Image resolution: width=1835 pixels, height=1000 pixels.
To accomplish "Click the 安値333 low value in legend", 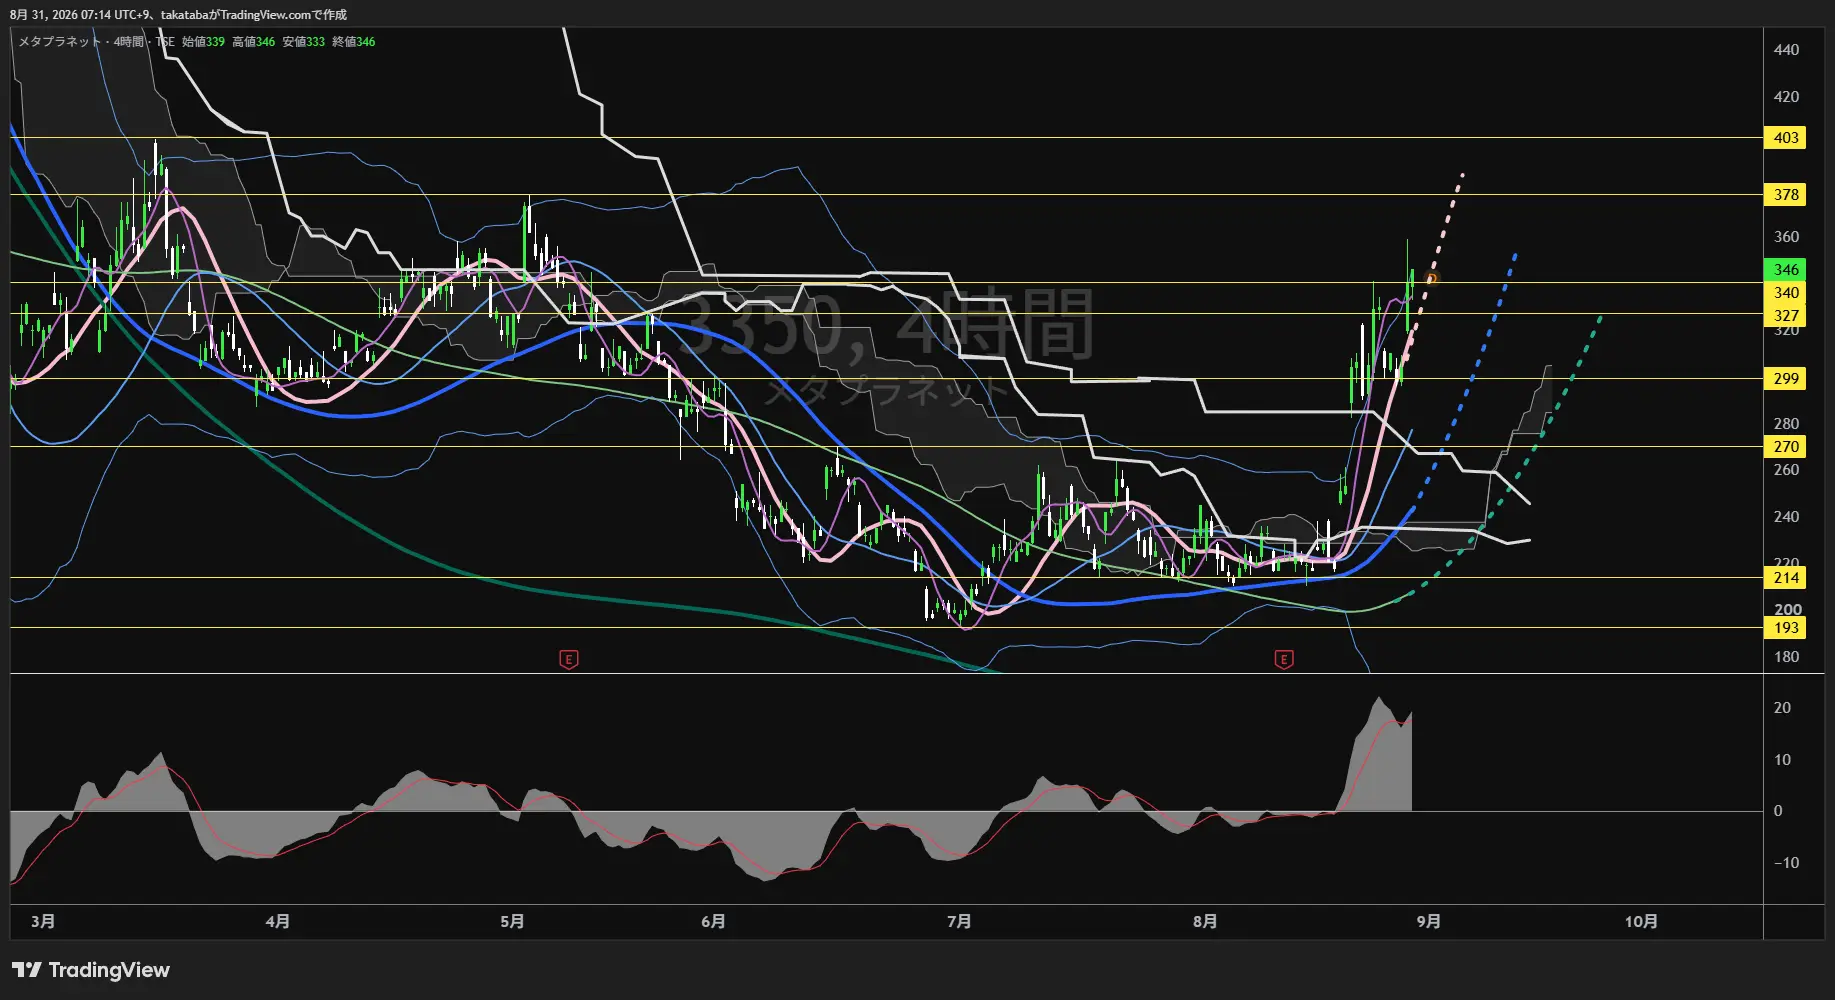I will (x=303, y=42).
